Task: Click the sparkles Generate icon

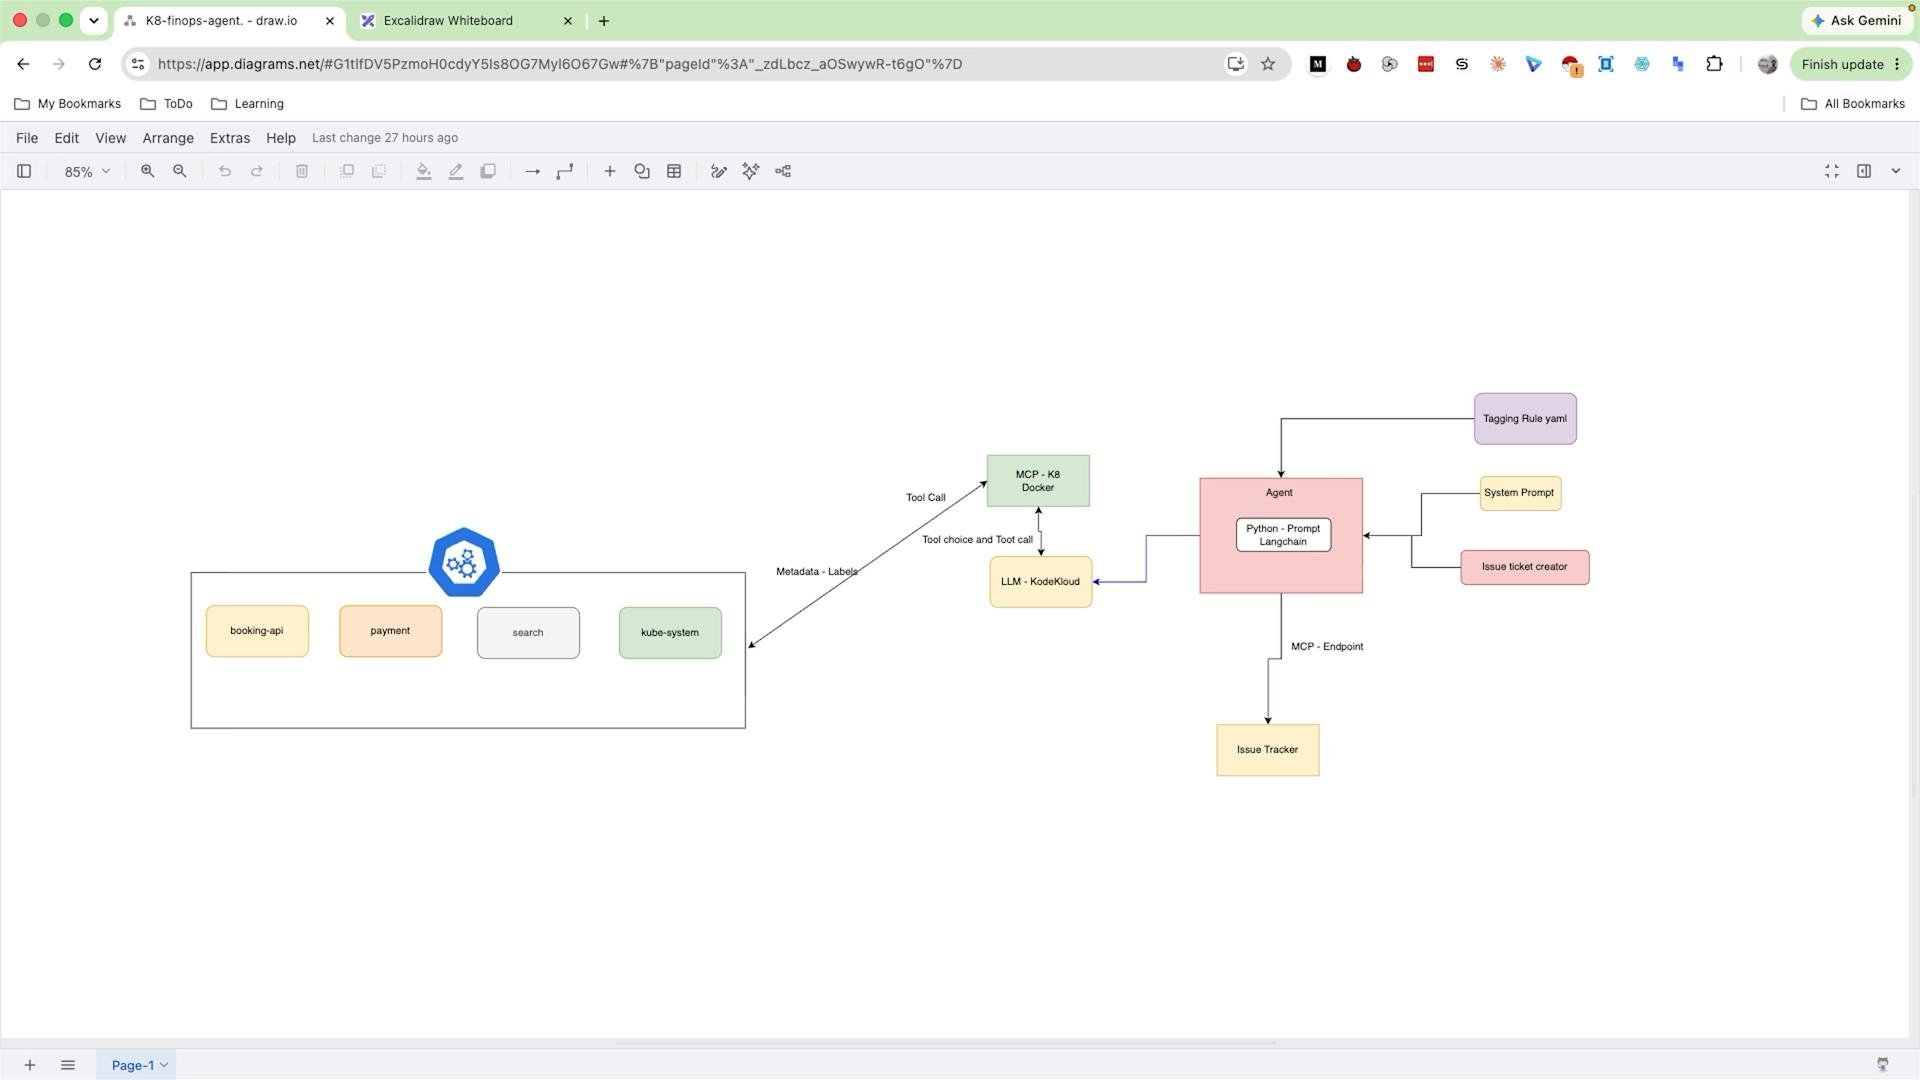Action: [751, 171]
